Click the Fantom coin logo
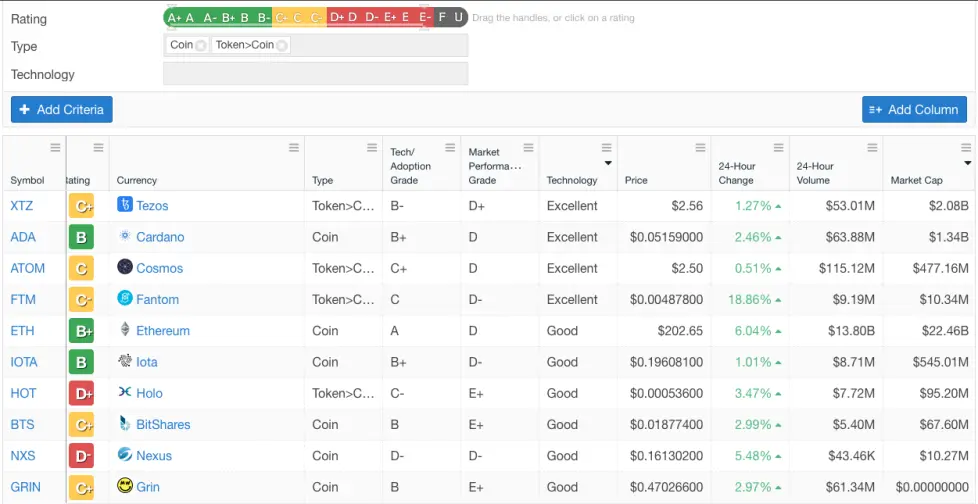978x504 pixels. [125, 298]
